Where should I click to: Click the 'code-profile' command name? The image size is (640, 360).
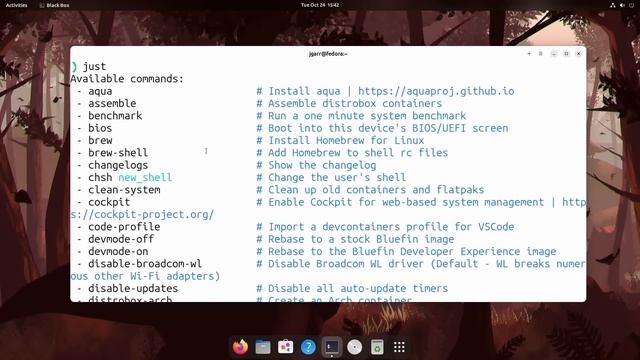[124, 227]
